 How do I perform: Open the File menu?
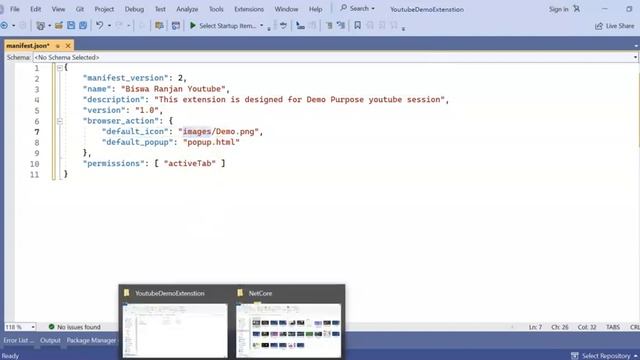click(x=15, y=9)
